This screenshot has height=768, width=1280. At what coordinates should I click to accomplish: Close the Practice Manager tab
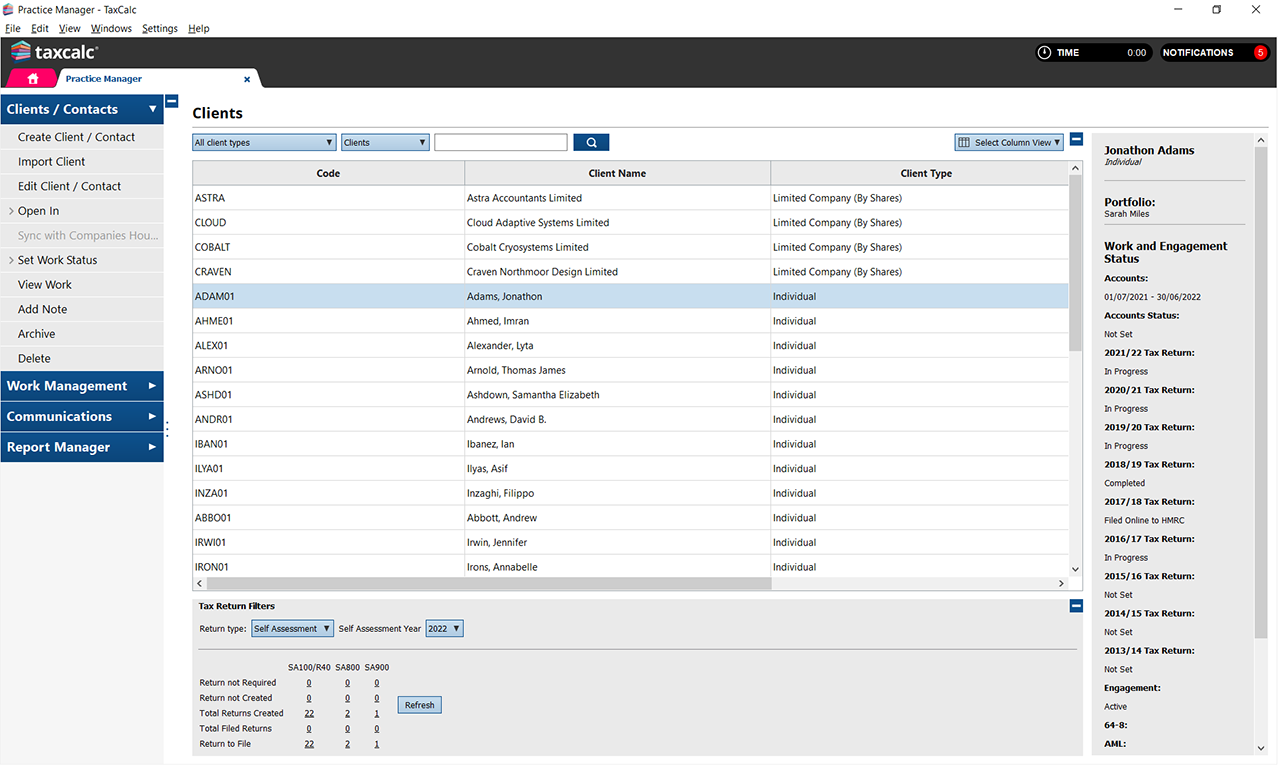click(x=247, y=79)
